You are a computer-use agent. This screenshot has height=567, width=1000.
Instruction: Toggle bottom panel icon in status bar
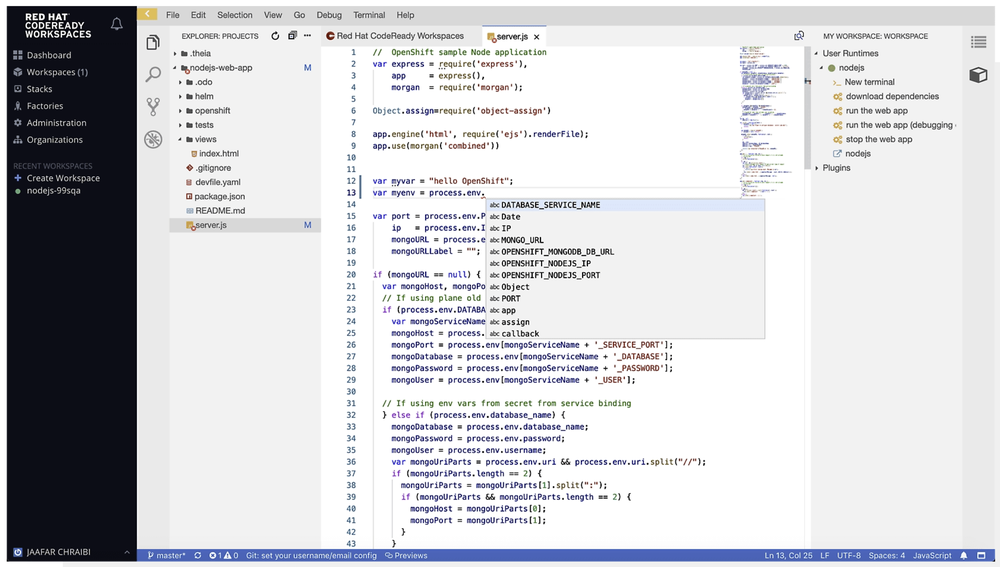tap(982, 556)
